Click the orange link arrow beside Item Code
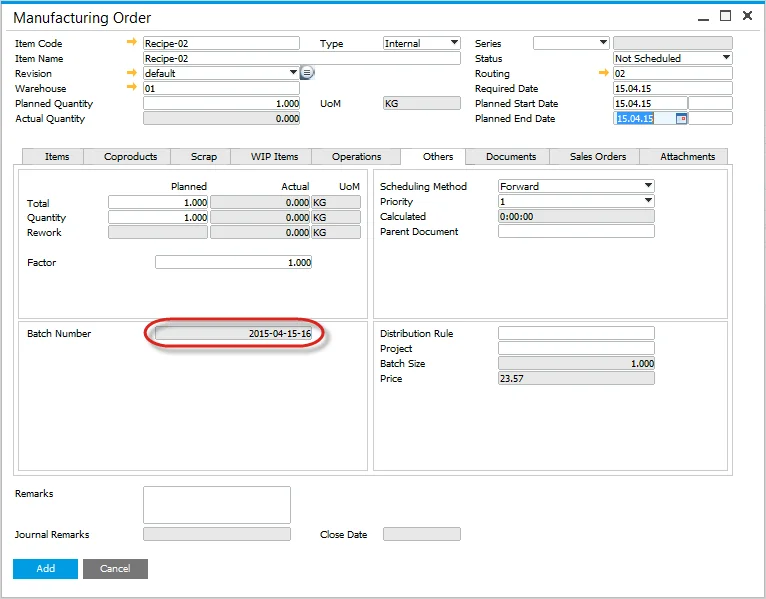The height and width of the screenshot is (599, 766). click(x=132, y=43)
